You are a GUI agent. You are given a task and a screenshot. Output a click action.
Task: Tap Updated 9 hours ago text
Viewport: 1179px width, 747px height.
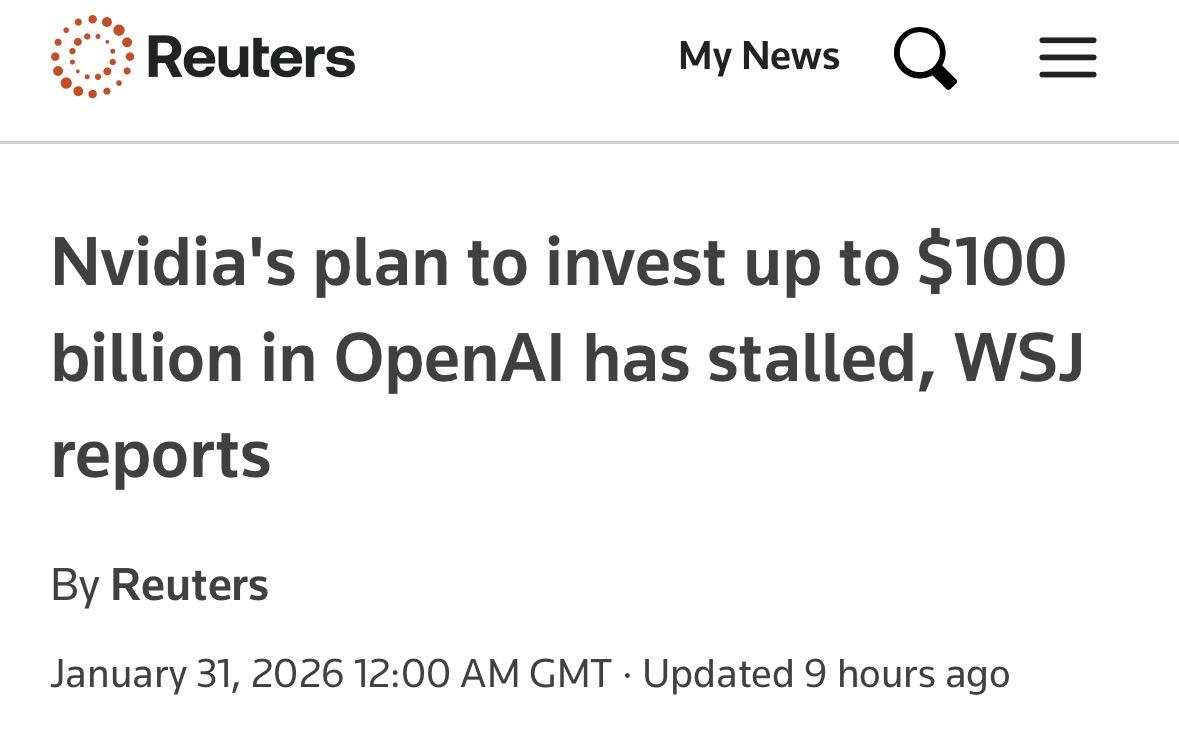pyautogui.click(x=828, y=673)
